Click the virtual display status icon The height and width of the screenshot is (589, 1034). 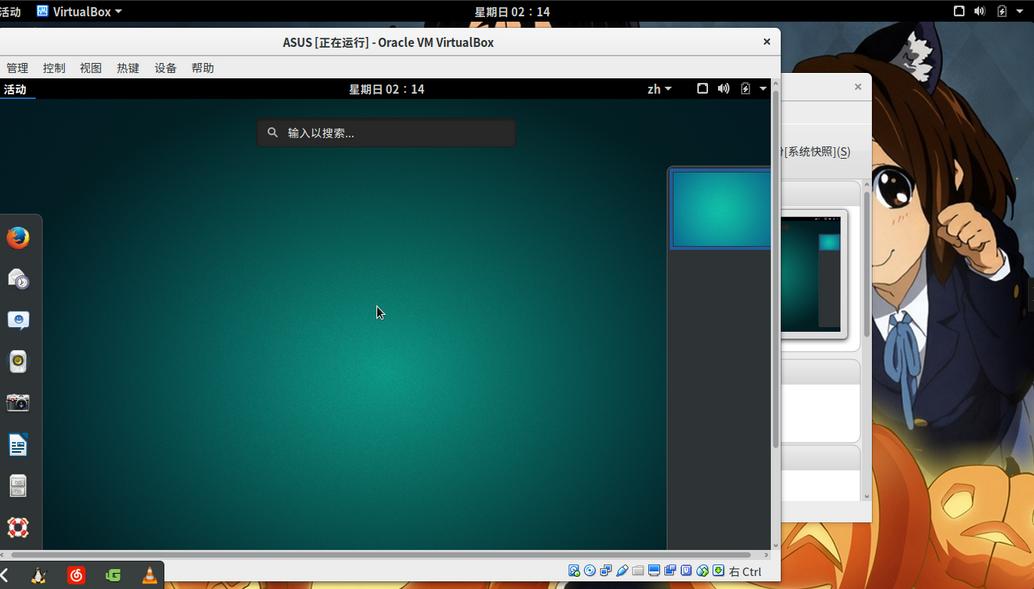(654, 571)
